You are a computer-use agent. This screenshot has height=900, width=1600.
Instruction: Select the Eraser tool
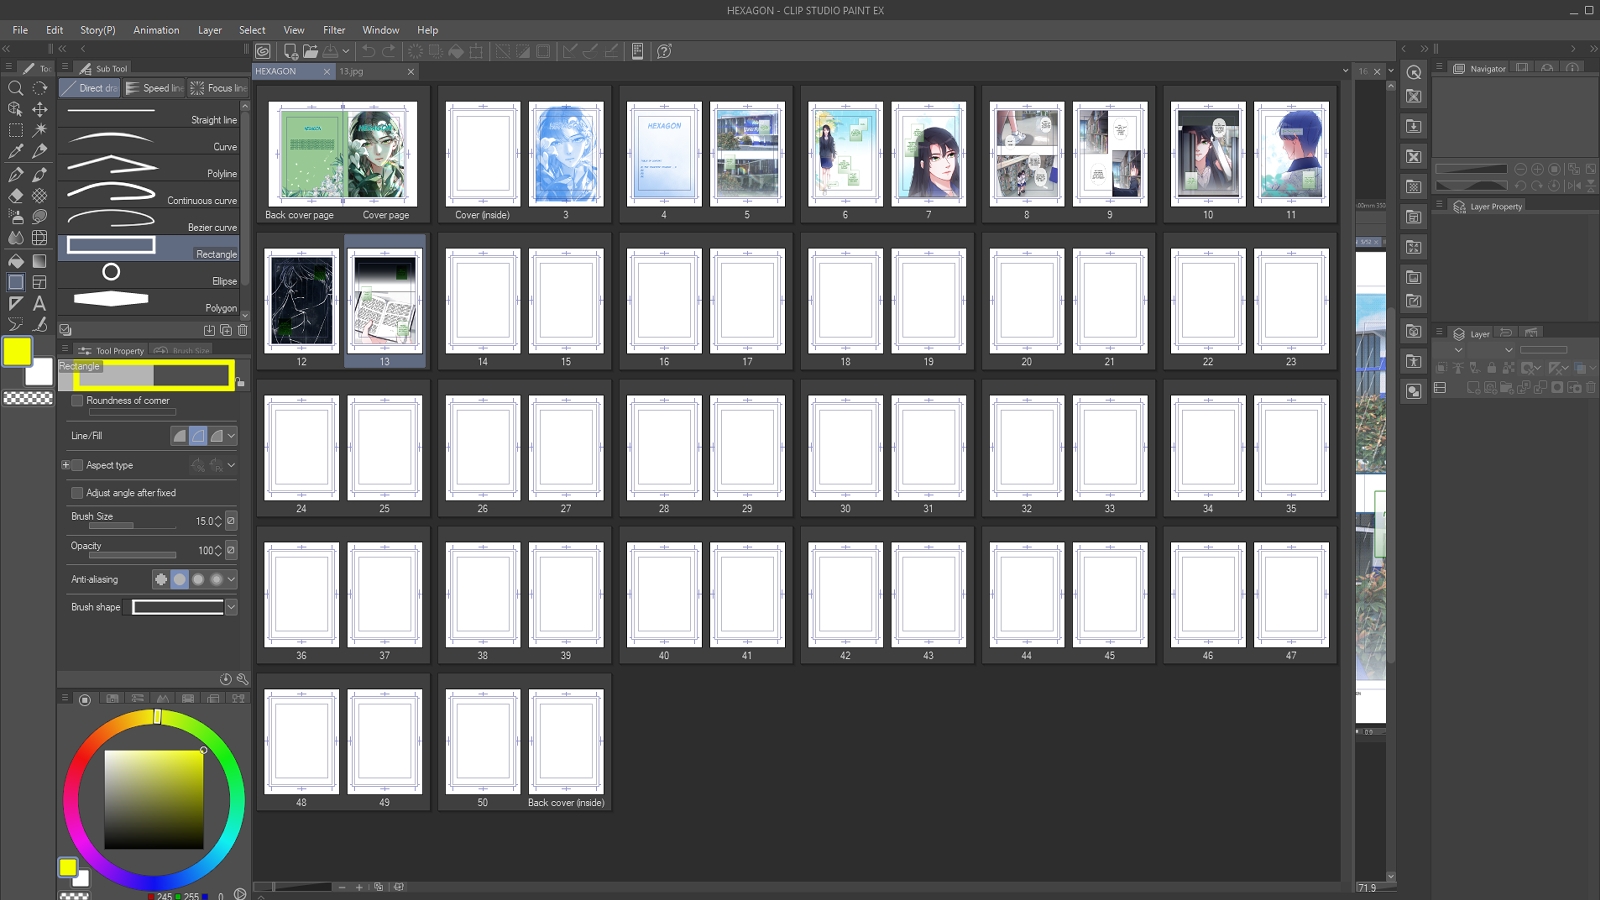click(15, 196)
